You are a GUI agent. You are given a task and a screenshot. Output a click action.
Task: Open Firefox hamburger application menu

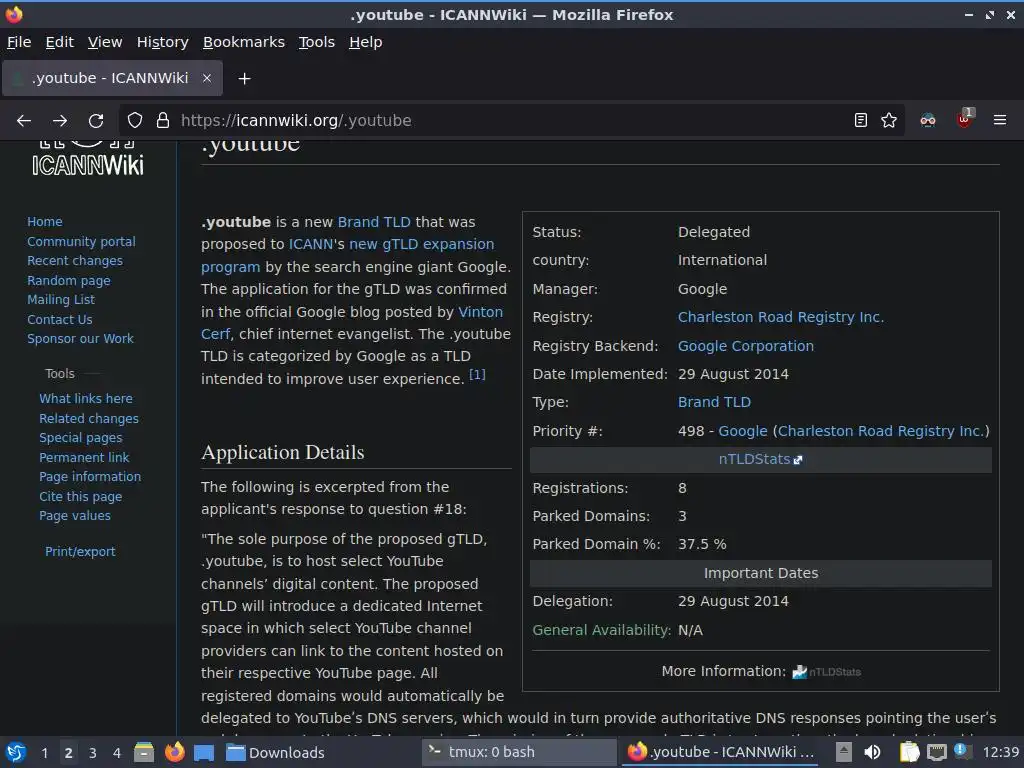point(1000,120)
